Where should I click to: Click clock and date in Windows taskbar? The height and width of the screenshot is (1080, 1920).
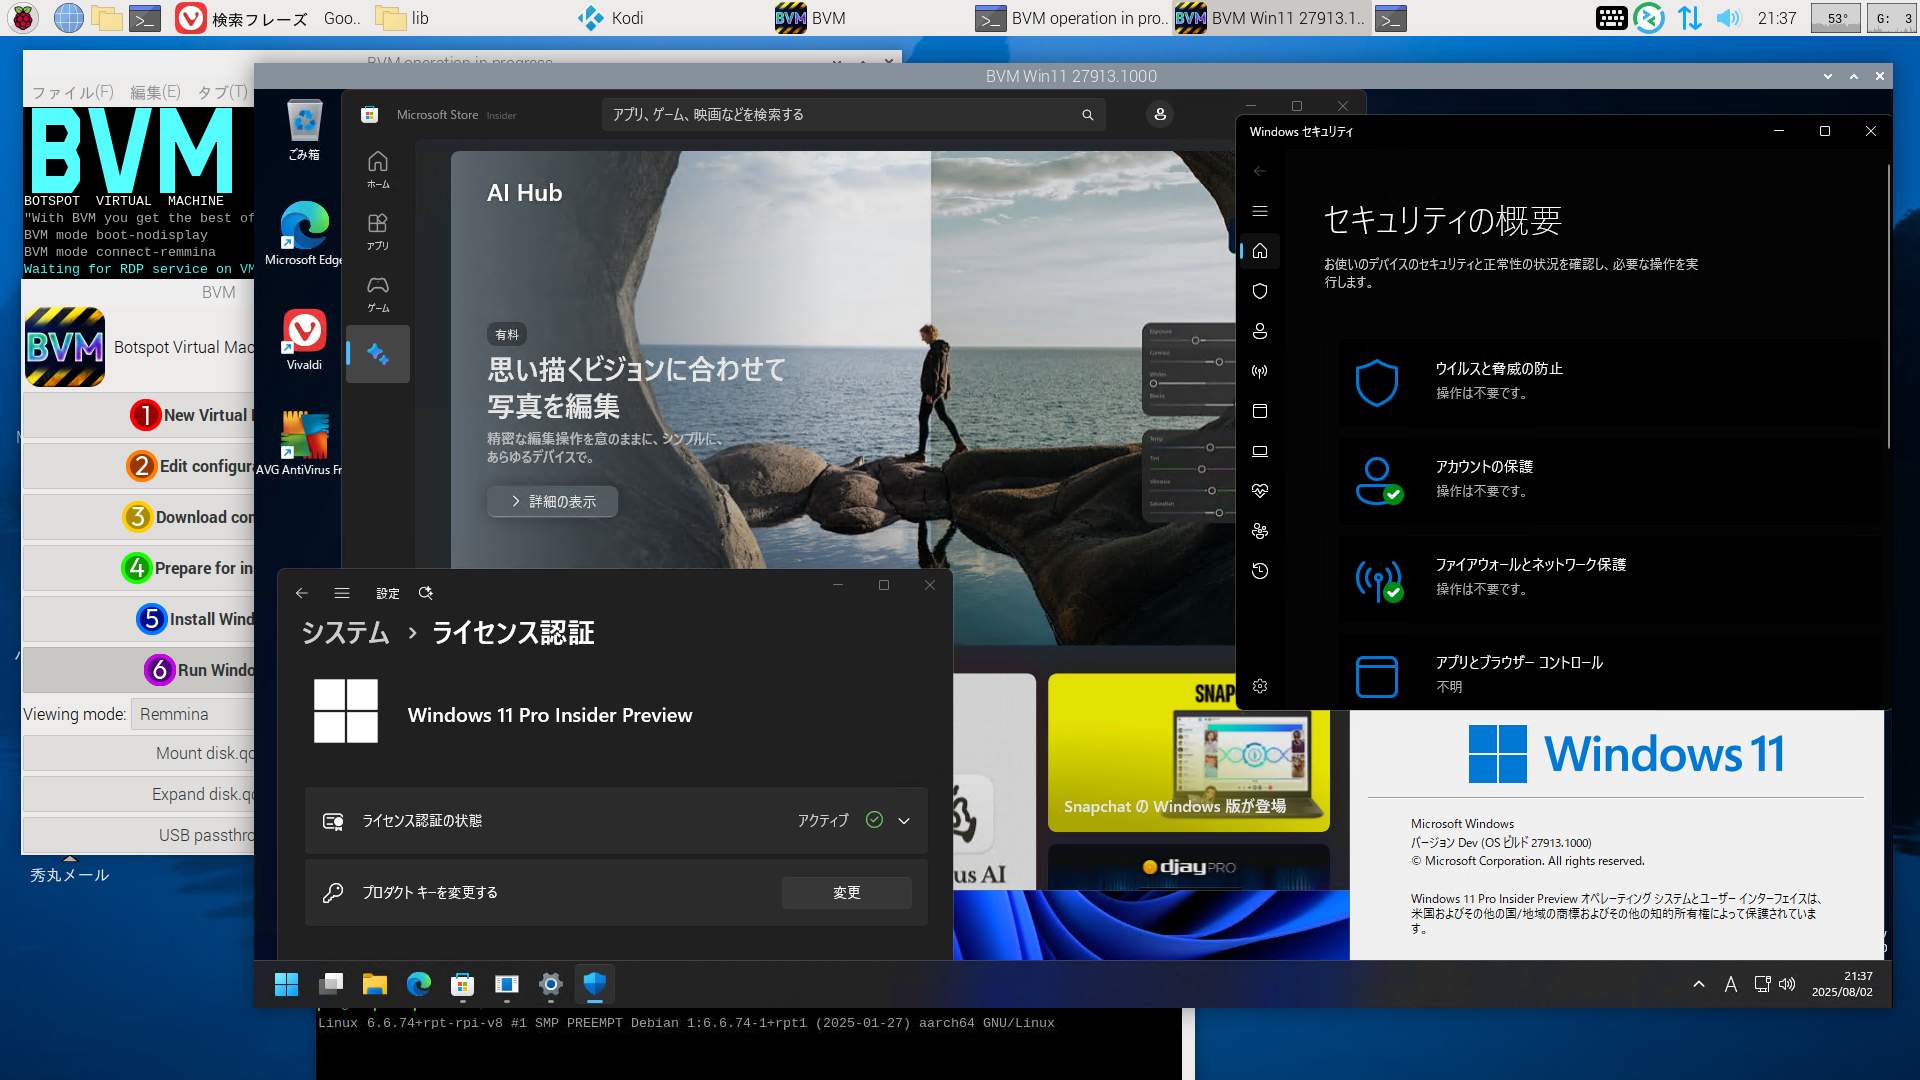pyautogui.click(x=1842, y=984)
